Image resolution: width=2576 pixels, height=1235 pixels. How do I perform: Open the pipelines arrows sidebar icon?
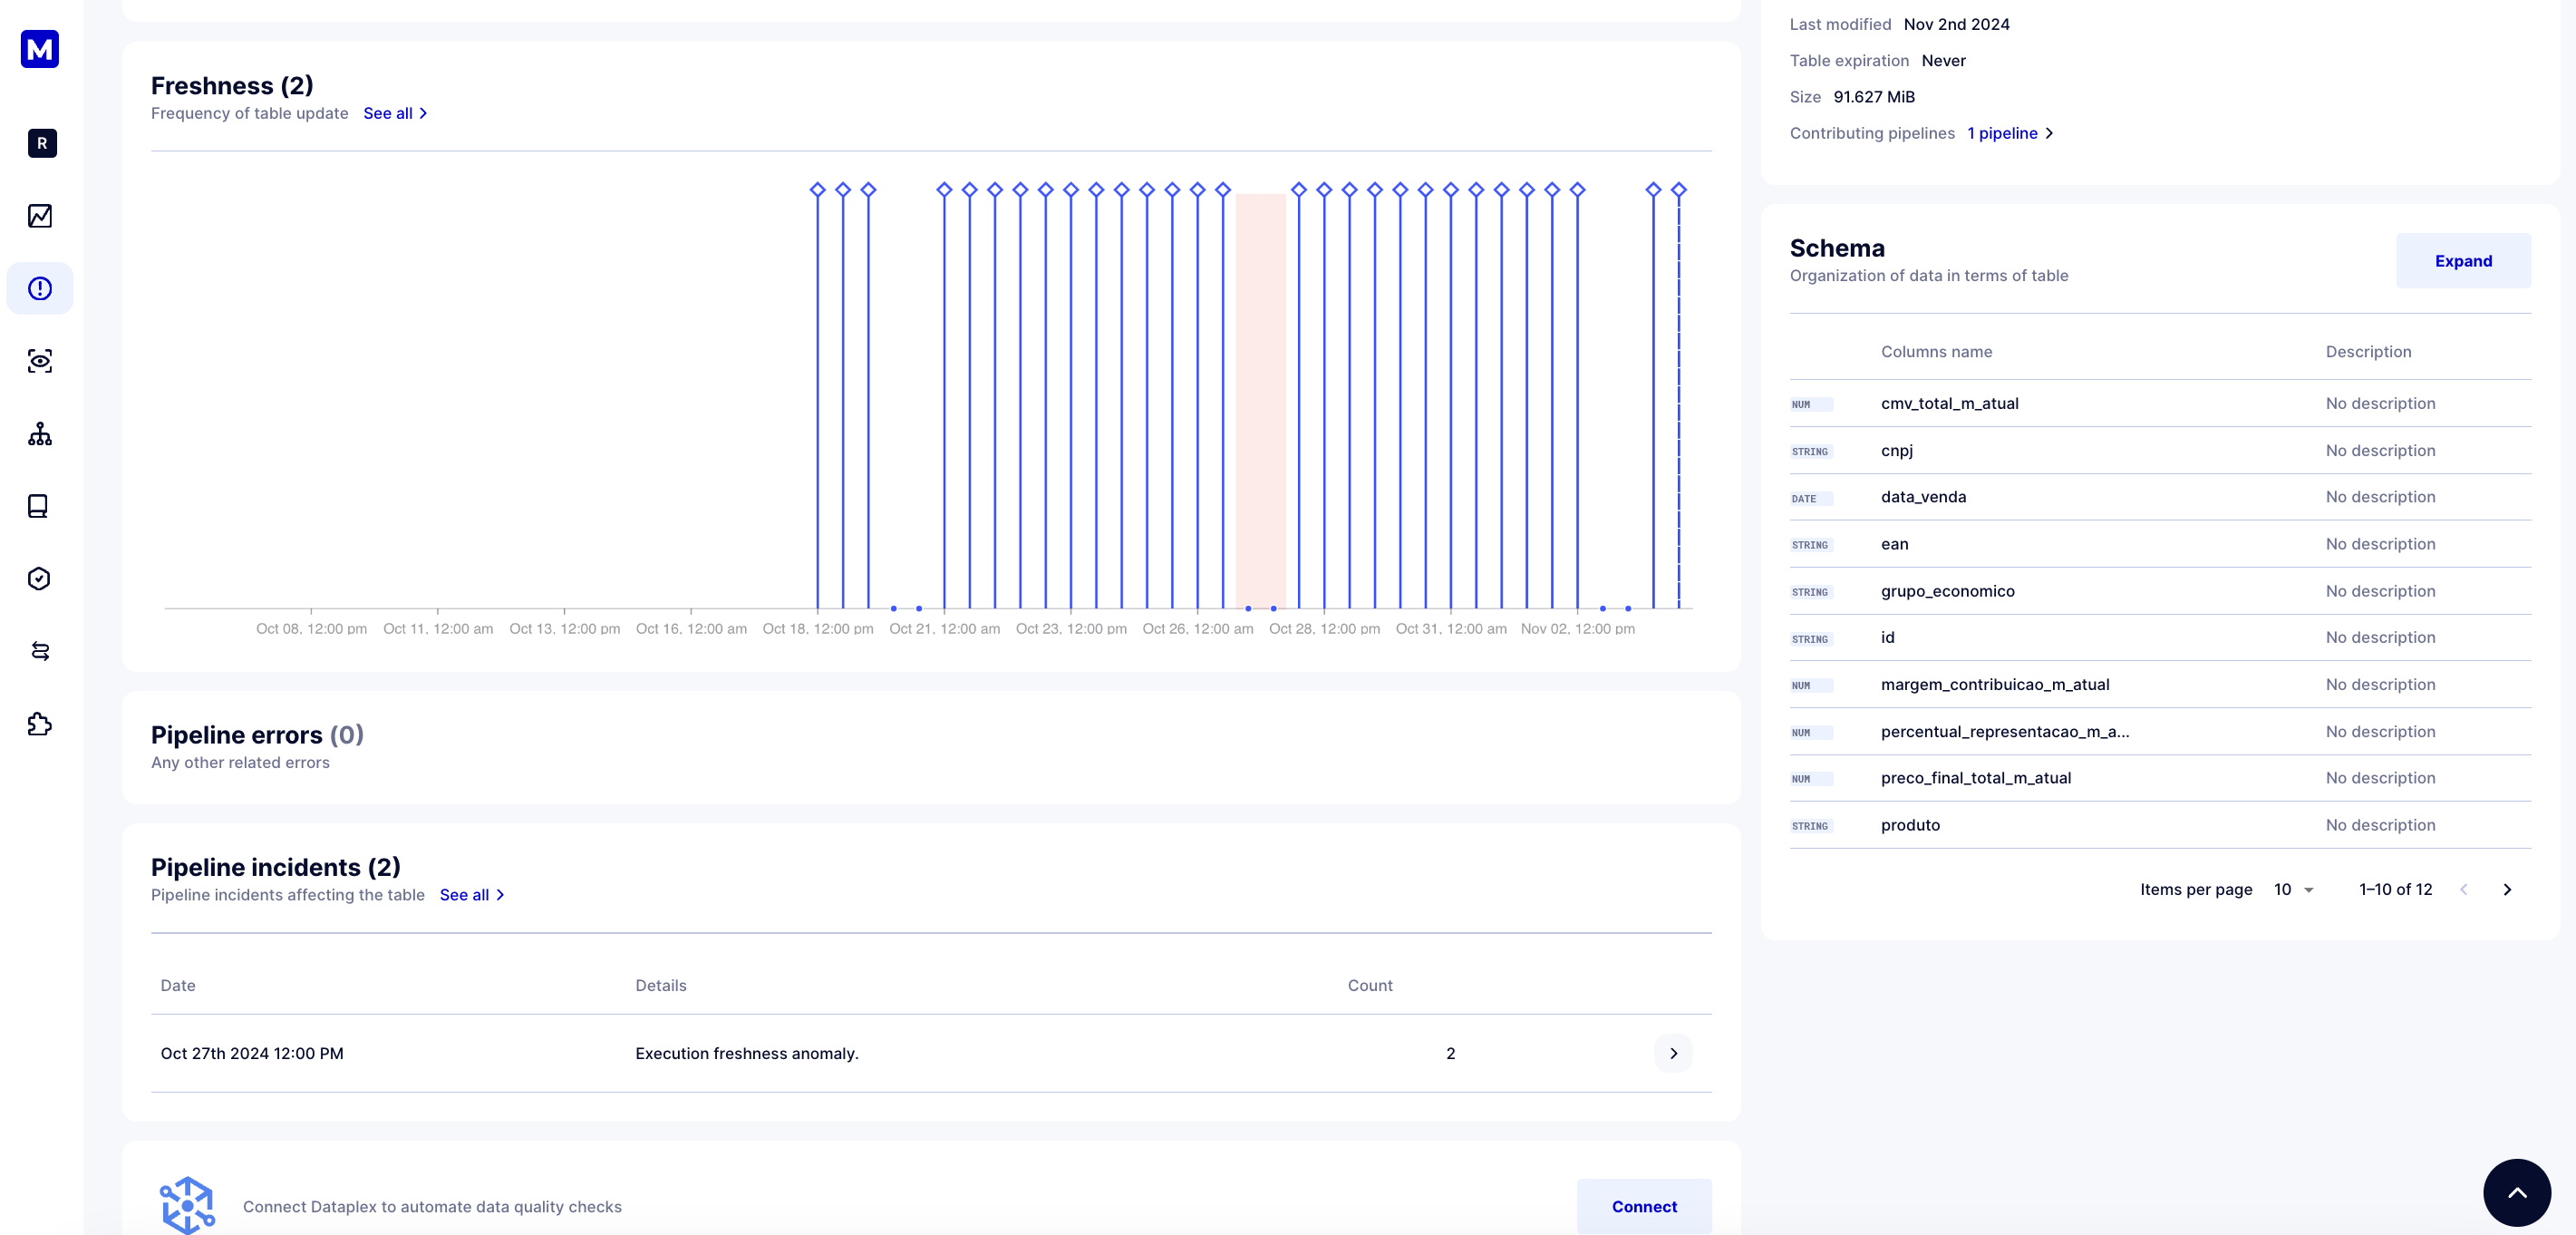pos(40,651)
